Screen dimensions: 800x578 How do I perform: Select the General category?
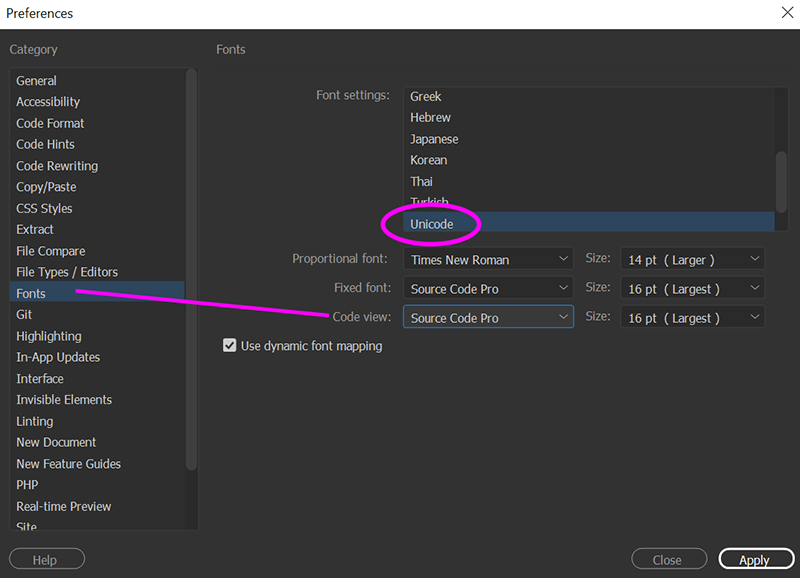pyautogui.click(x=97, y=81)
